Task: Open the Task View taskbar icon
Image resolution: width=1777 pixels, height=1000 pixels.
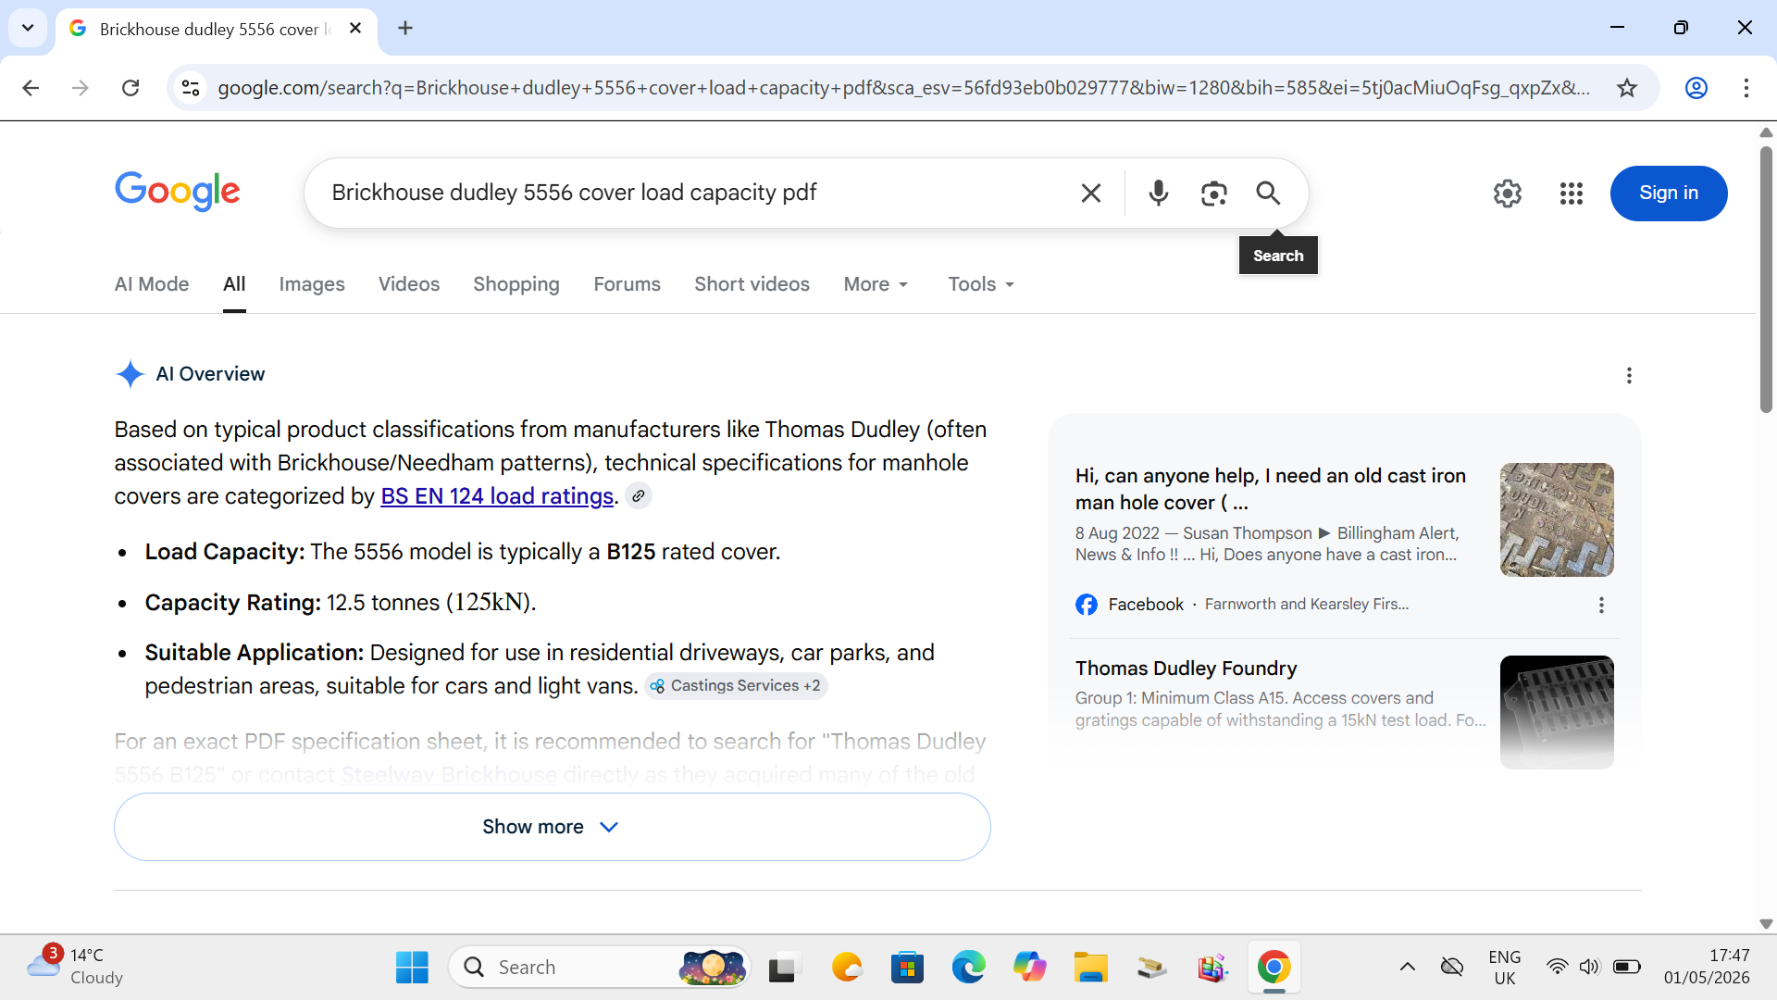Action: [x=782, y=967]
